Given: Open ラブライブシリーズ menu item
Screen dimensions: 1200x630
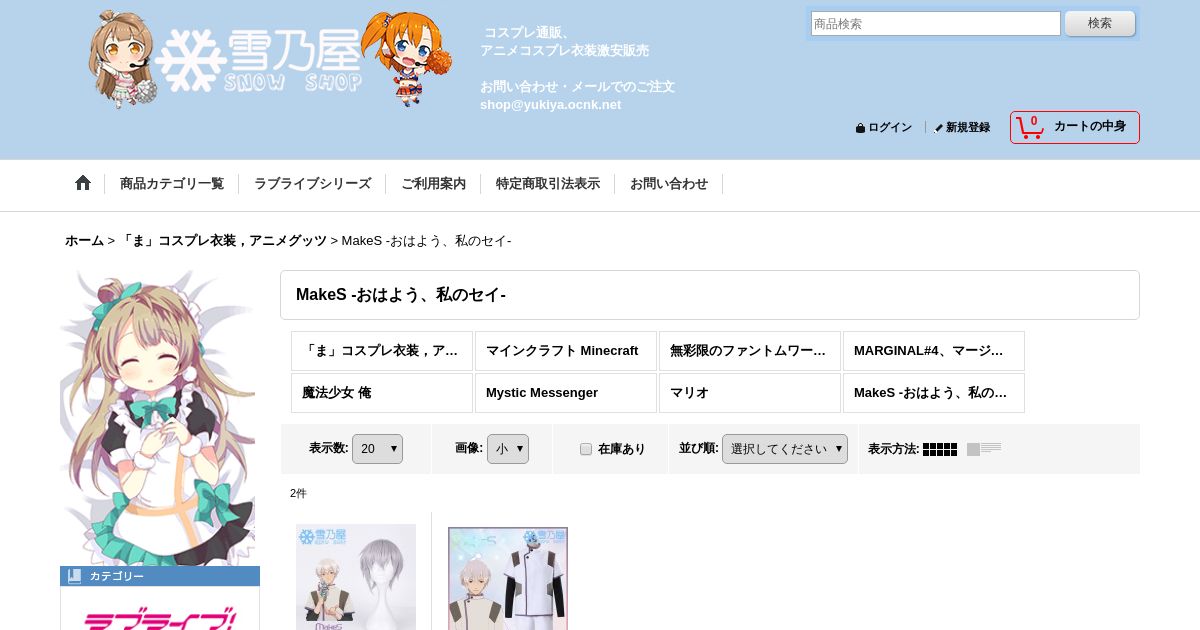Looking at the screenshot, I should pyautogui.click(x=312, y=184).
